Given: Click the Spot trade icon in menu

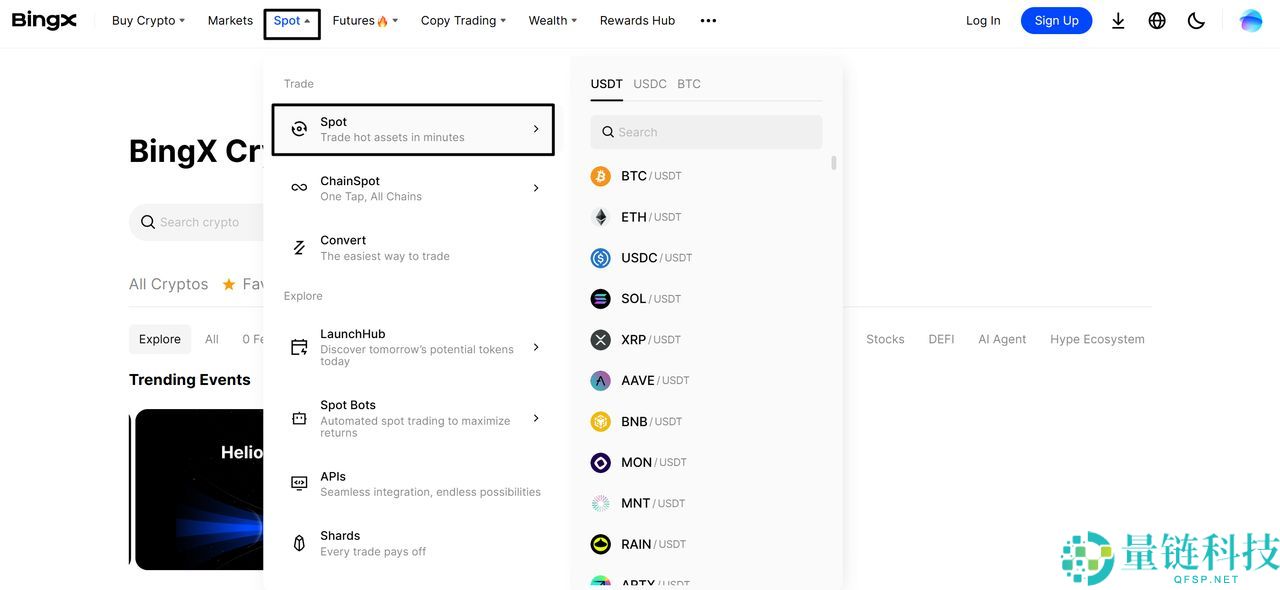Looking at the screenshot, I should pyautogui.click(x=299, y=129).
